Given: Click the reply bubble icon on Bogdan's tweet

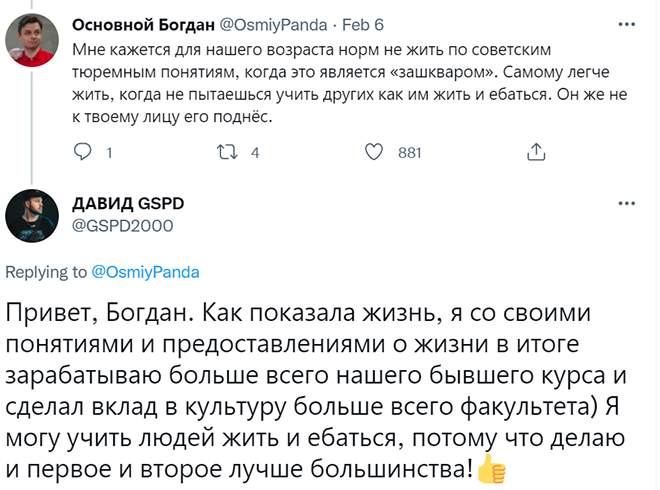Looking at the screenshot, I should click(82, 152).
